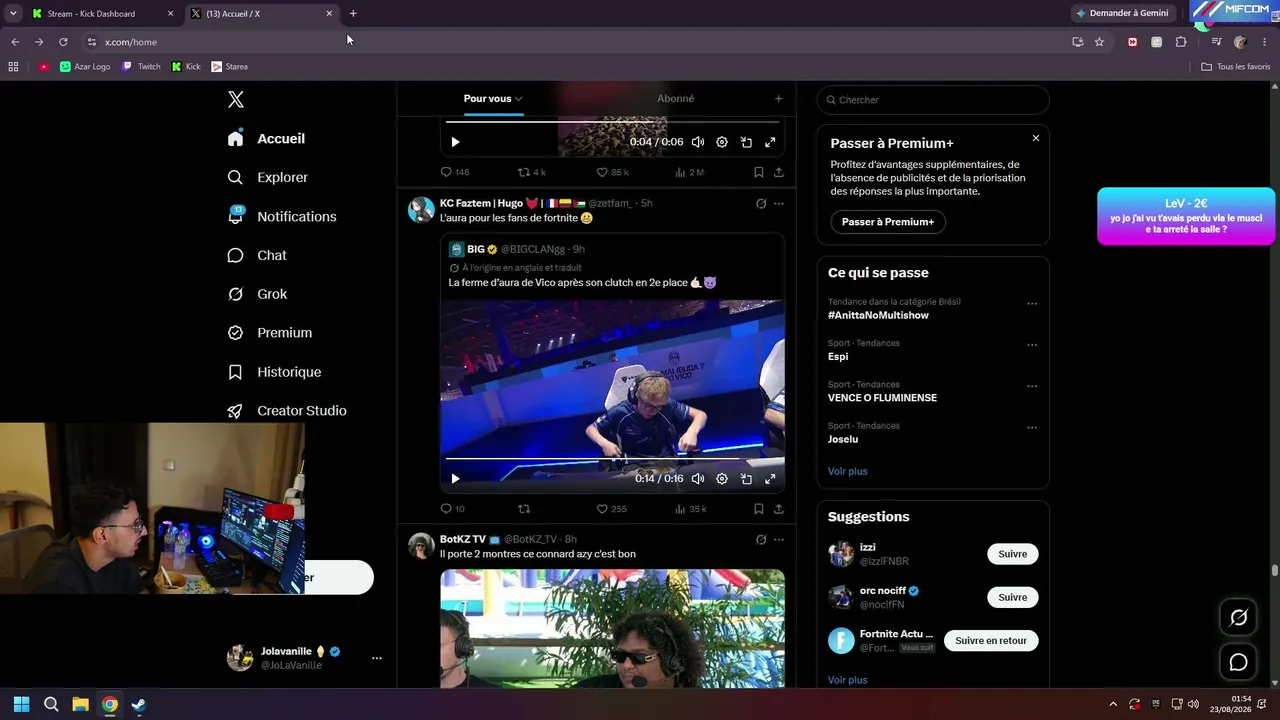The image size is (1280, 720).
Task: Open Grok from the sidebar
Action: click(x=257, y=294)
